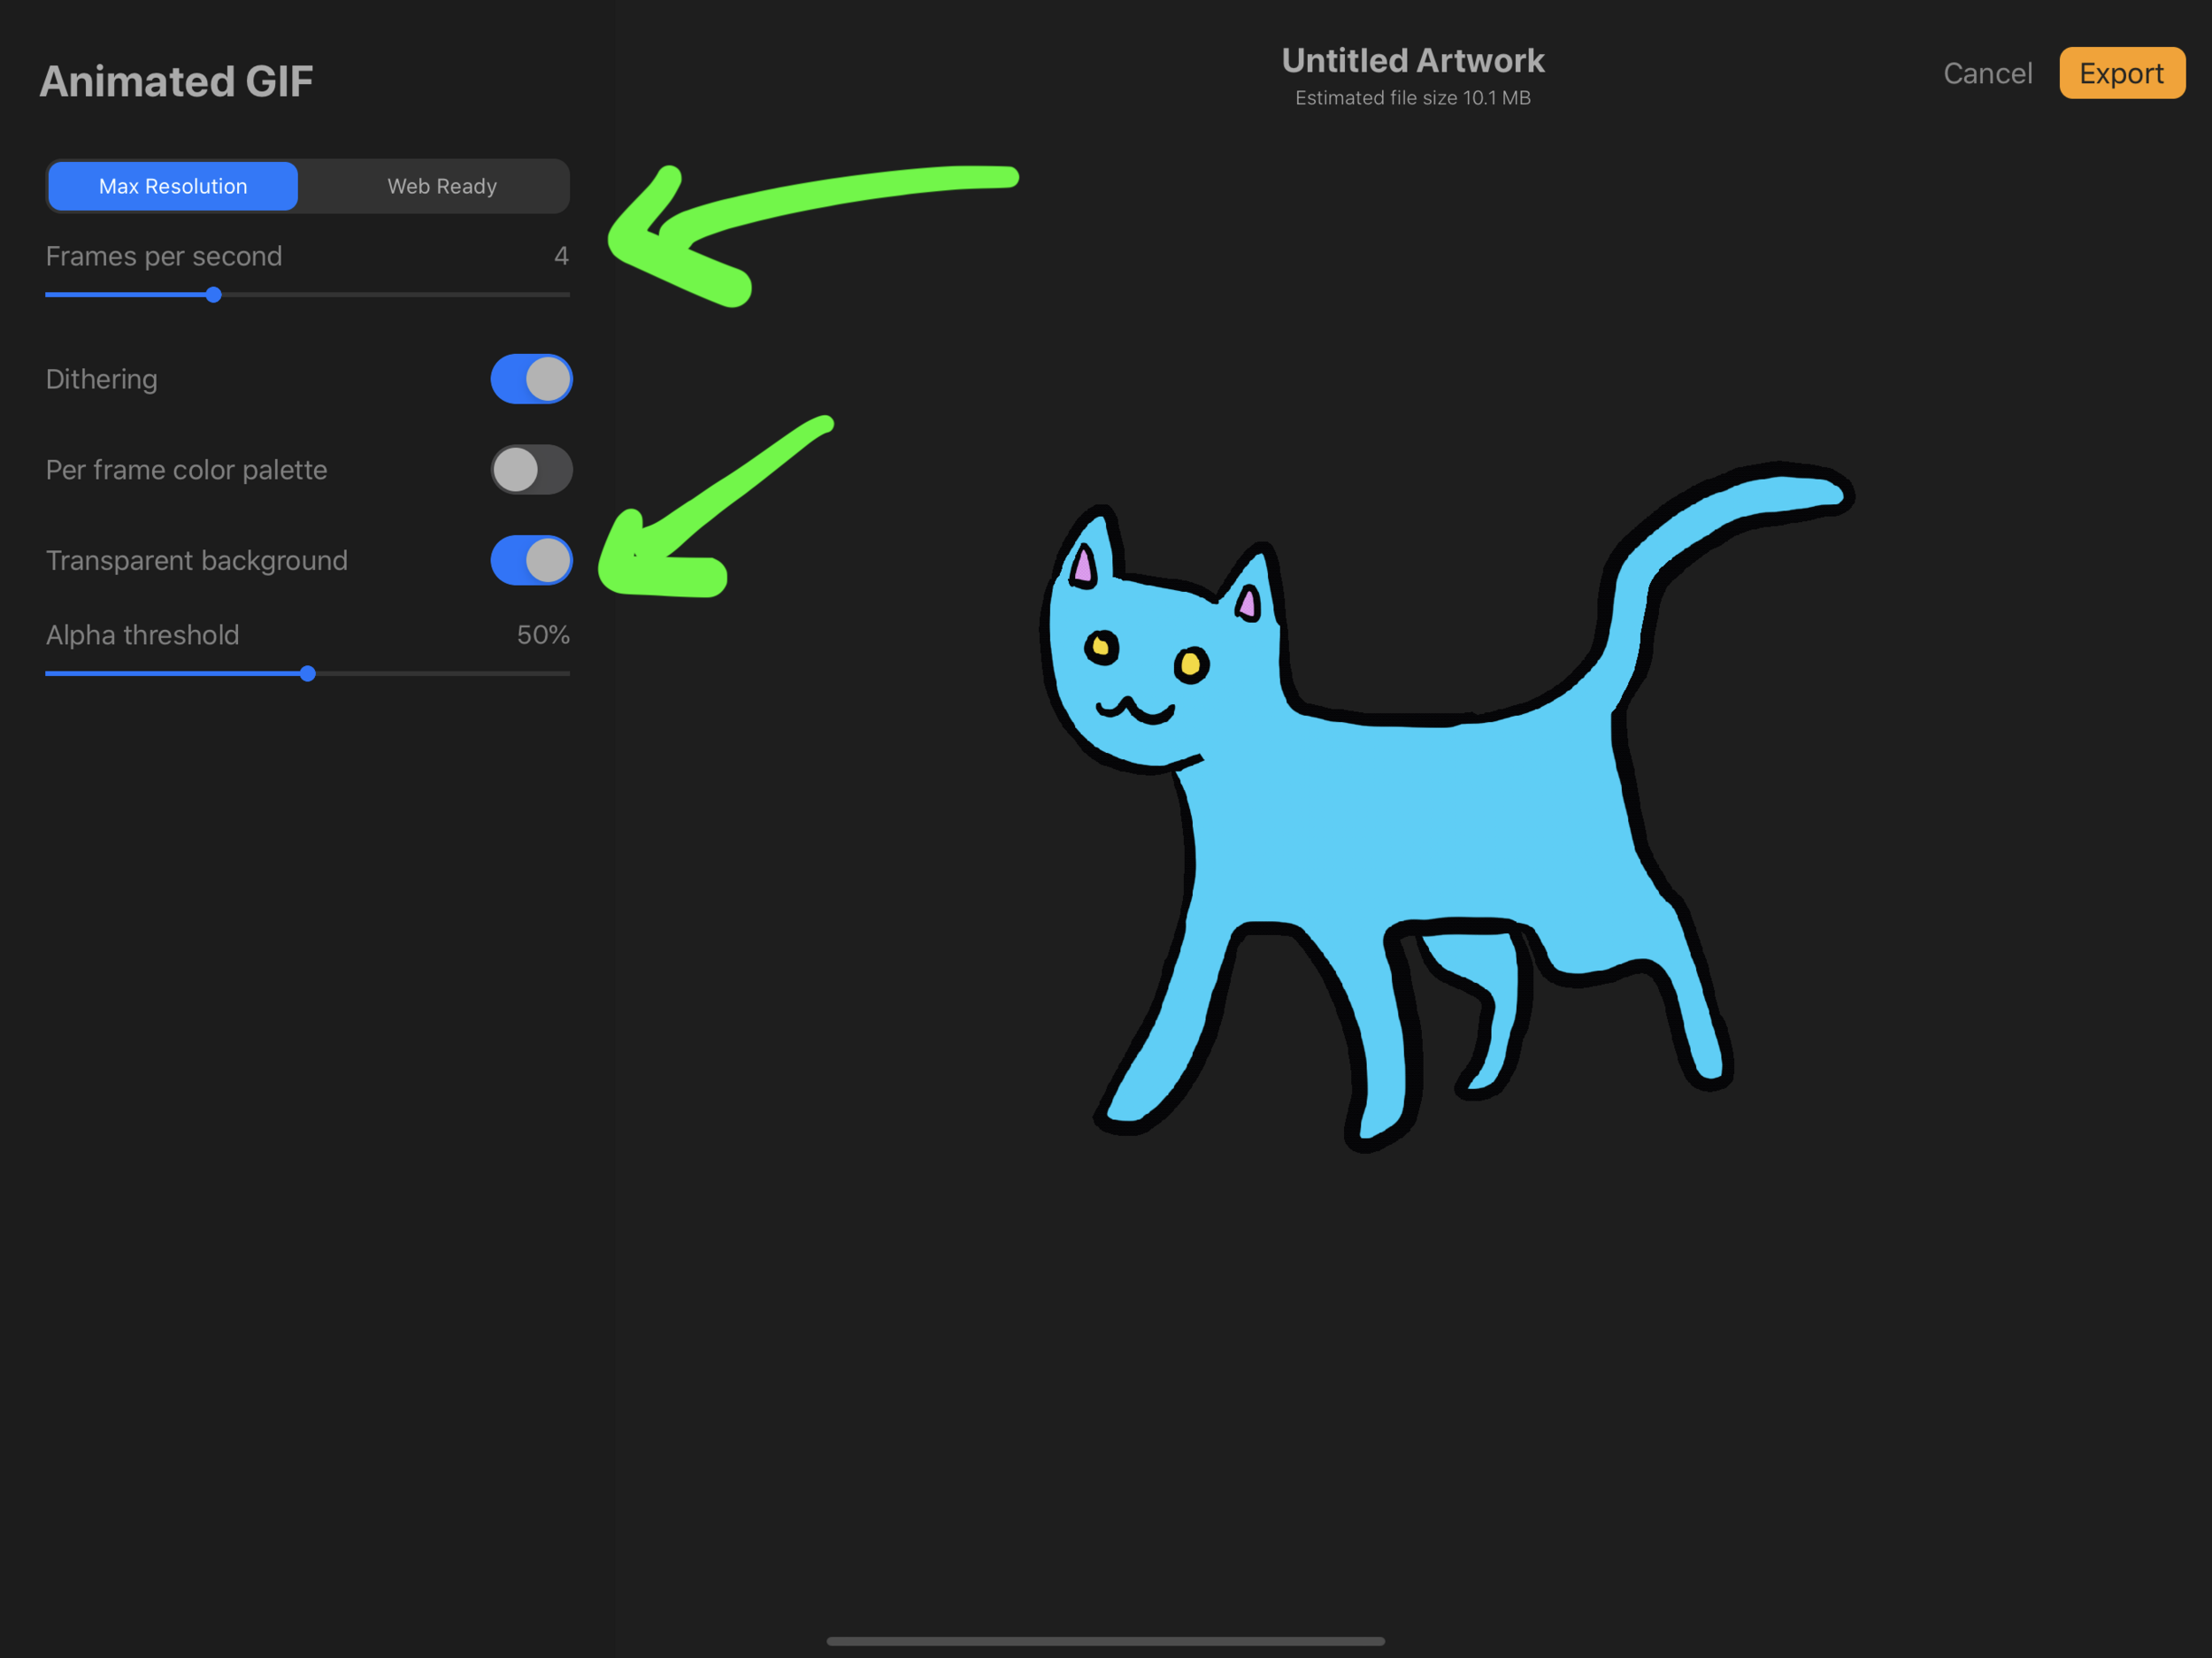
Task: Click the Frames per second label
Action: 163,256
